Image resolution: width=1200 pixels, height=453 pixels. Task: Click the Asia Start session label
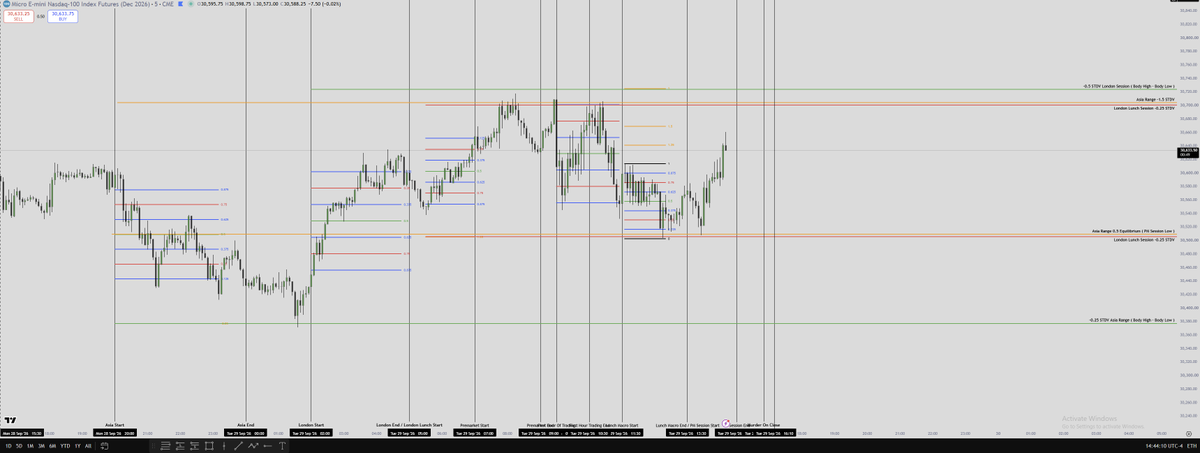[x=113, y=425]
